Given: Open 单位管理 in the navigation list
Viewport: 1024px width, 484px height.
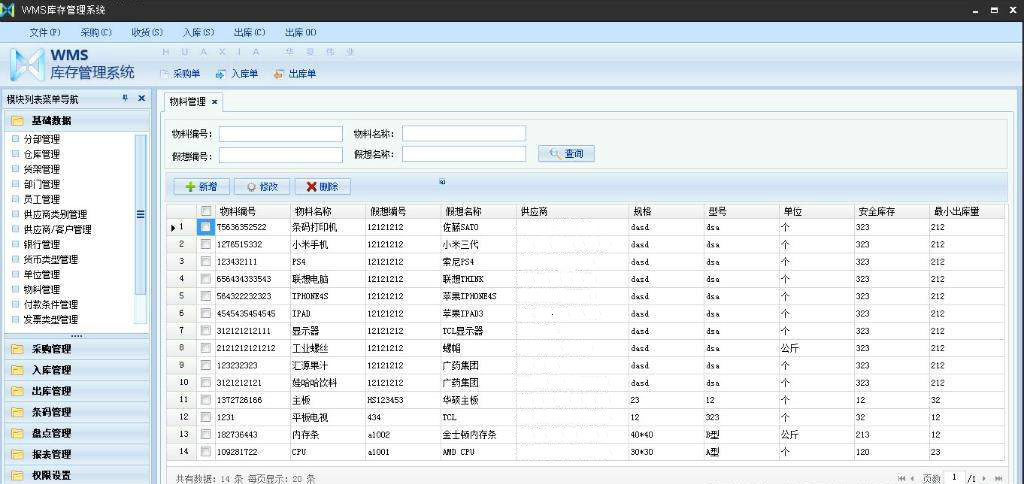Looking at the screenshot, I should tap(42, 274).
